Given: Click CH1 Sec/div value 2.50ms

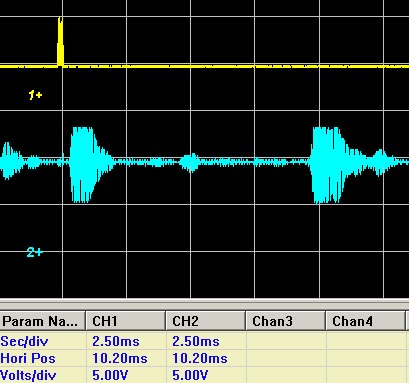Looking at the screenshot, I should pos(116,341).
